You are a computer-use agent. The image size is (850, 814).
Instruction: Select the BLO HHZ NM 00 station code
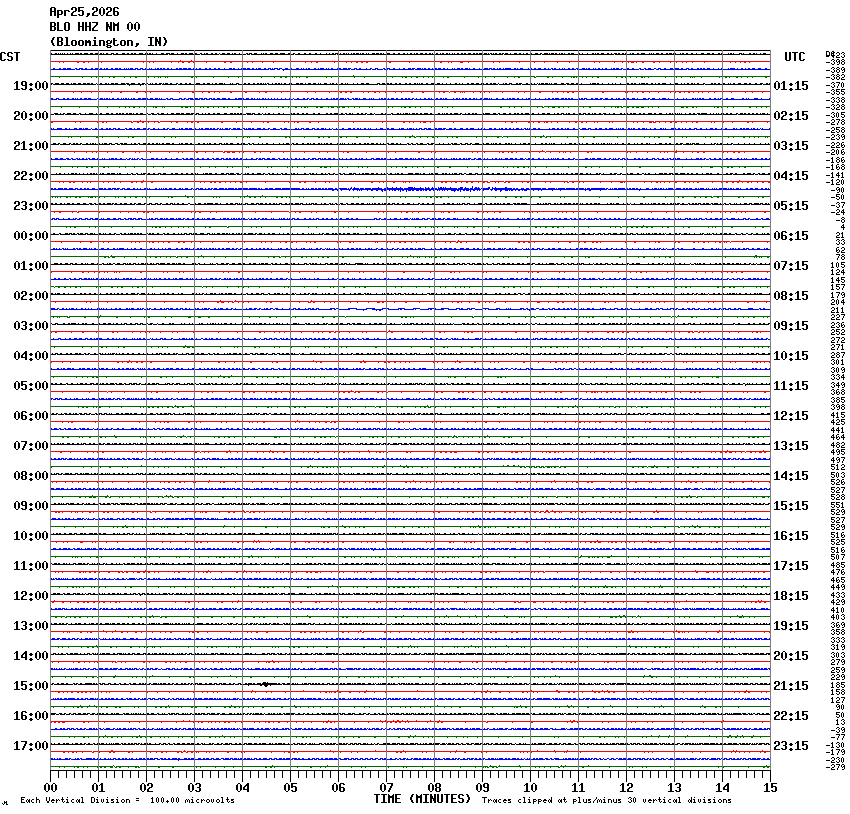pos(95,26)
